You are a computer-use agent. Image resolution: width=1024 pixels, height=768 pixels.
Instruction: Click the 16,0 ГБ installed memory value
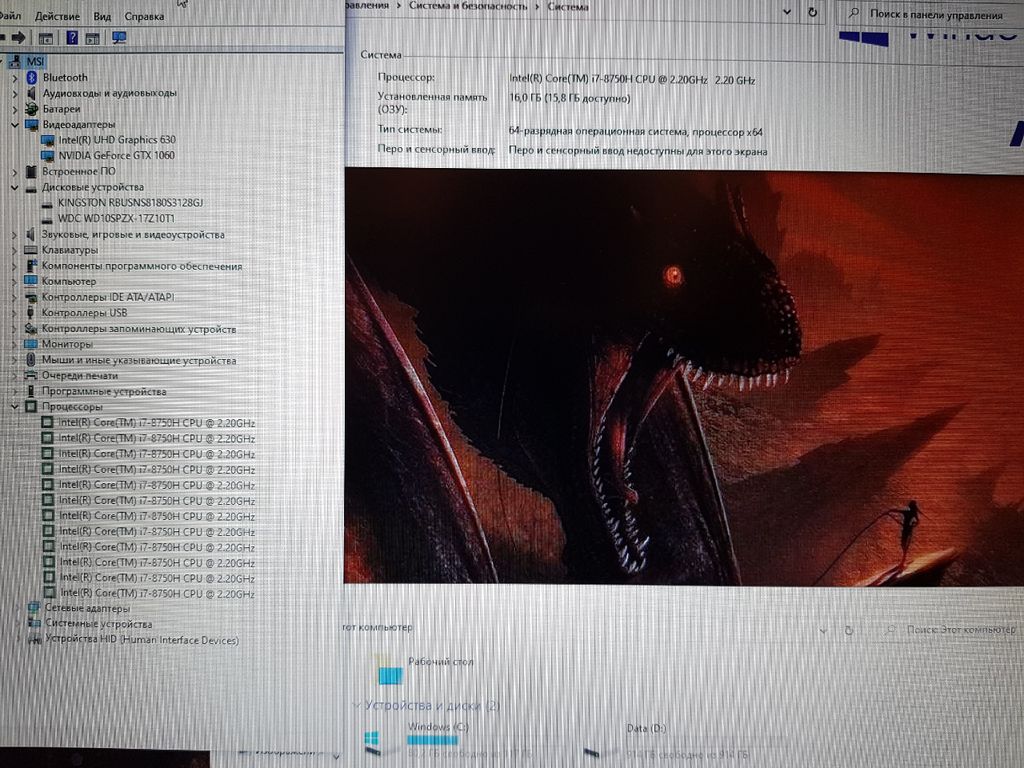(x=569, y=99)
